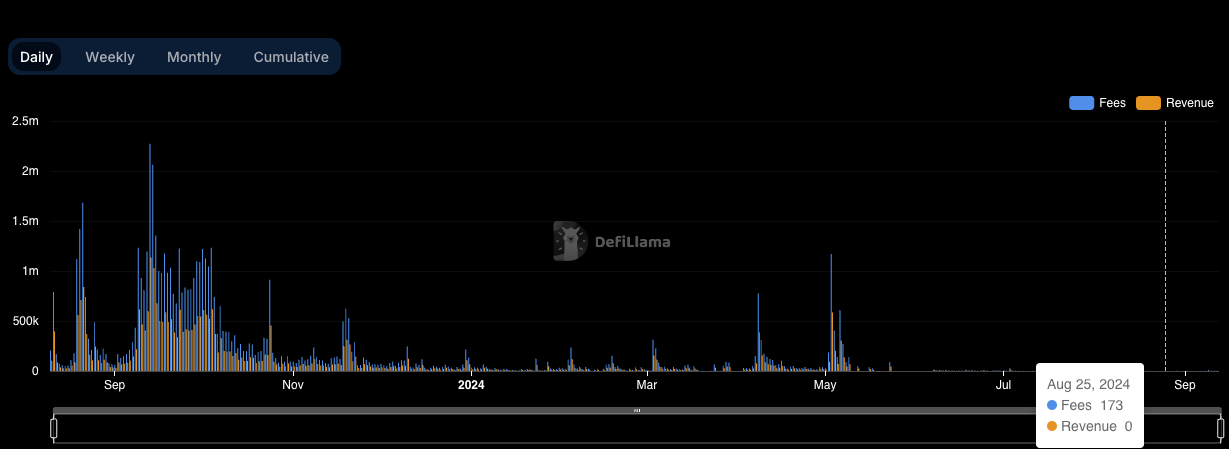
Task: Click the blue Fees legend swatch
Action: [x=1082, y=103]
